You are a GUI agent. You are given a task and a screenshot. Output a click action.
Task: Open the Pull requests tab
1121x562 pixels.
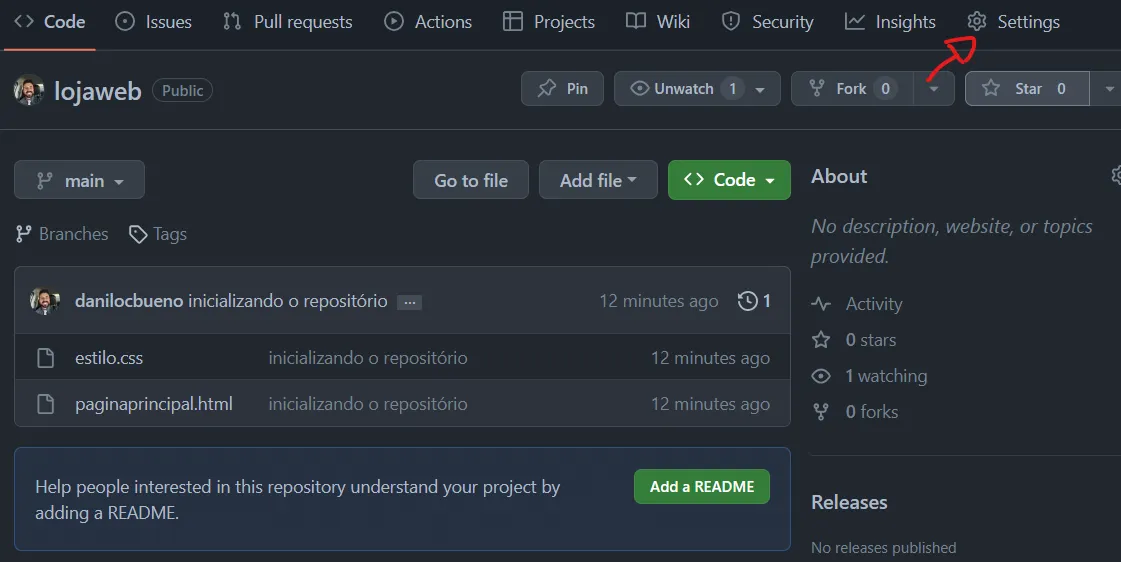[287, 22]
